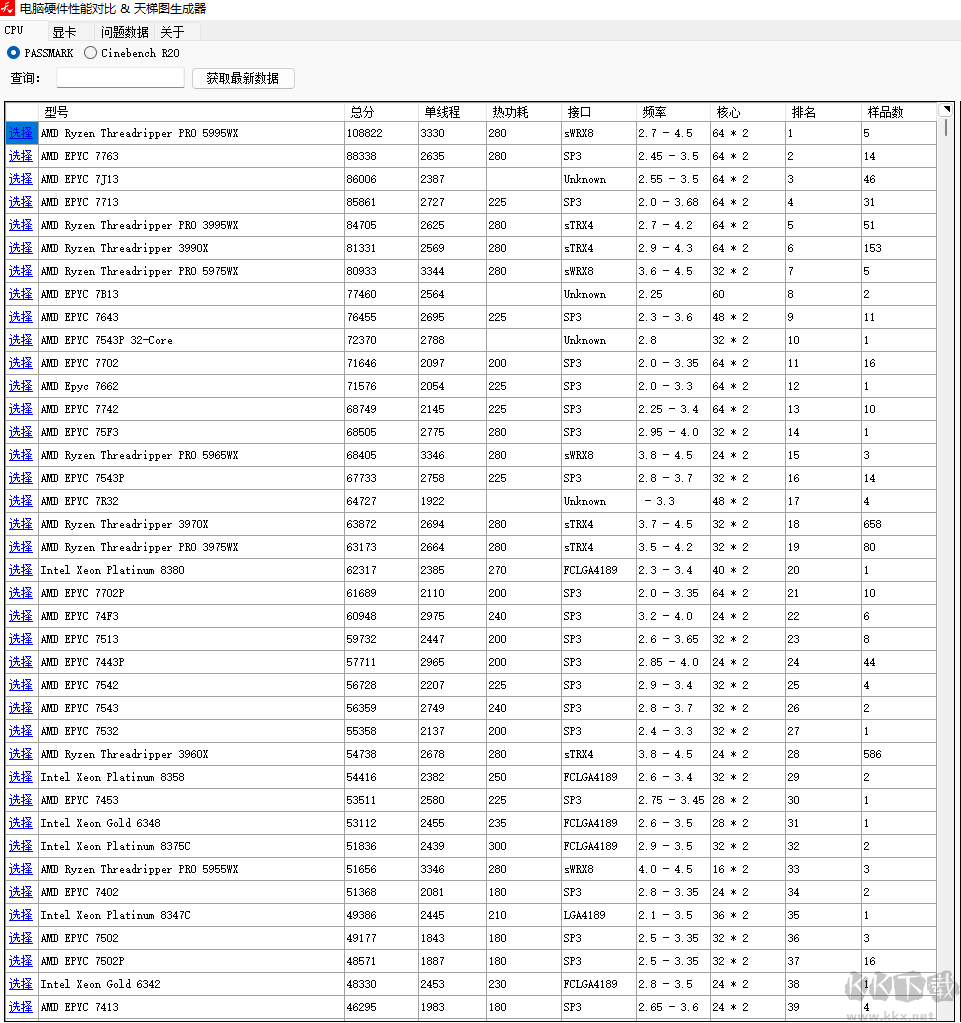
Task: Click the scroll-up arrow of the table scrollbar
Action: [945, 110]
